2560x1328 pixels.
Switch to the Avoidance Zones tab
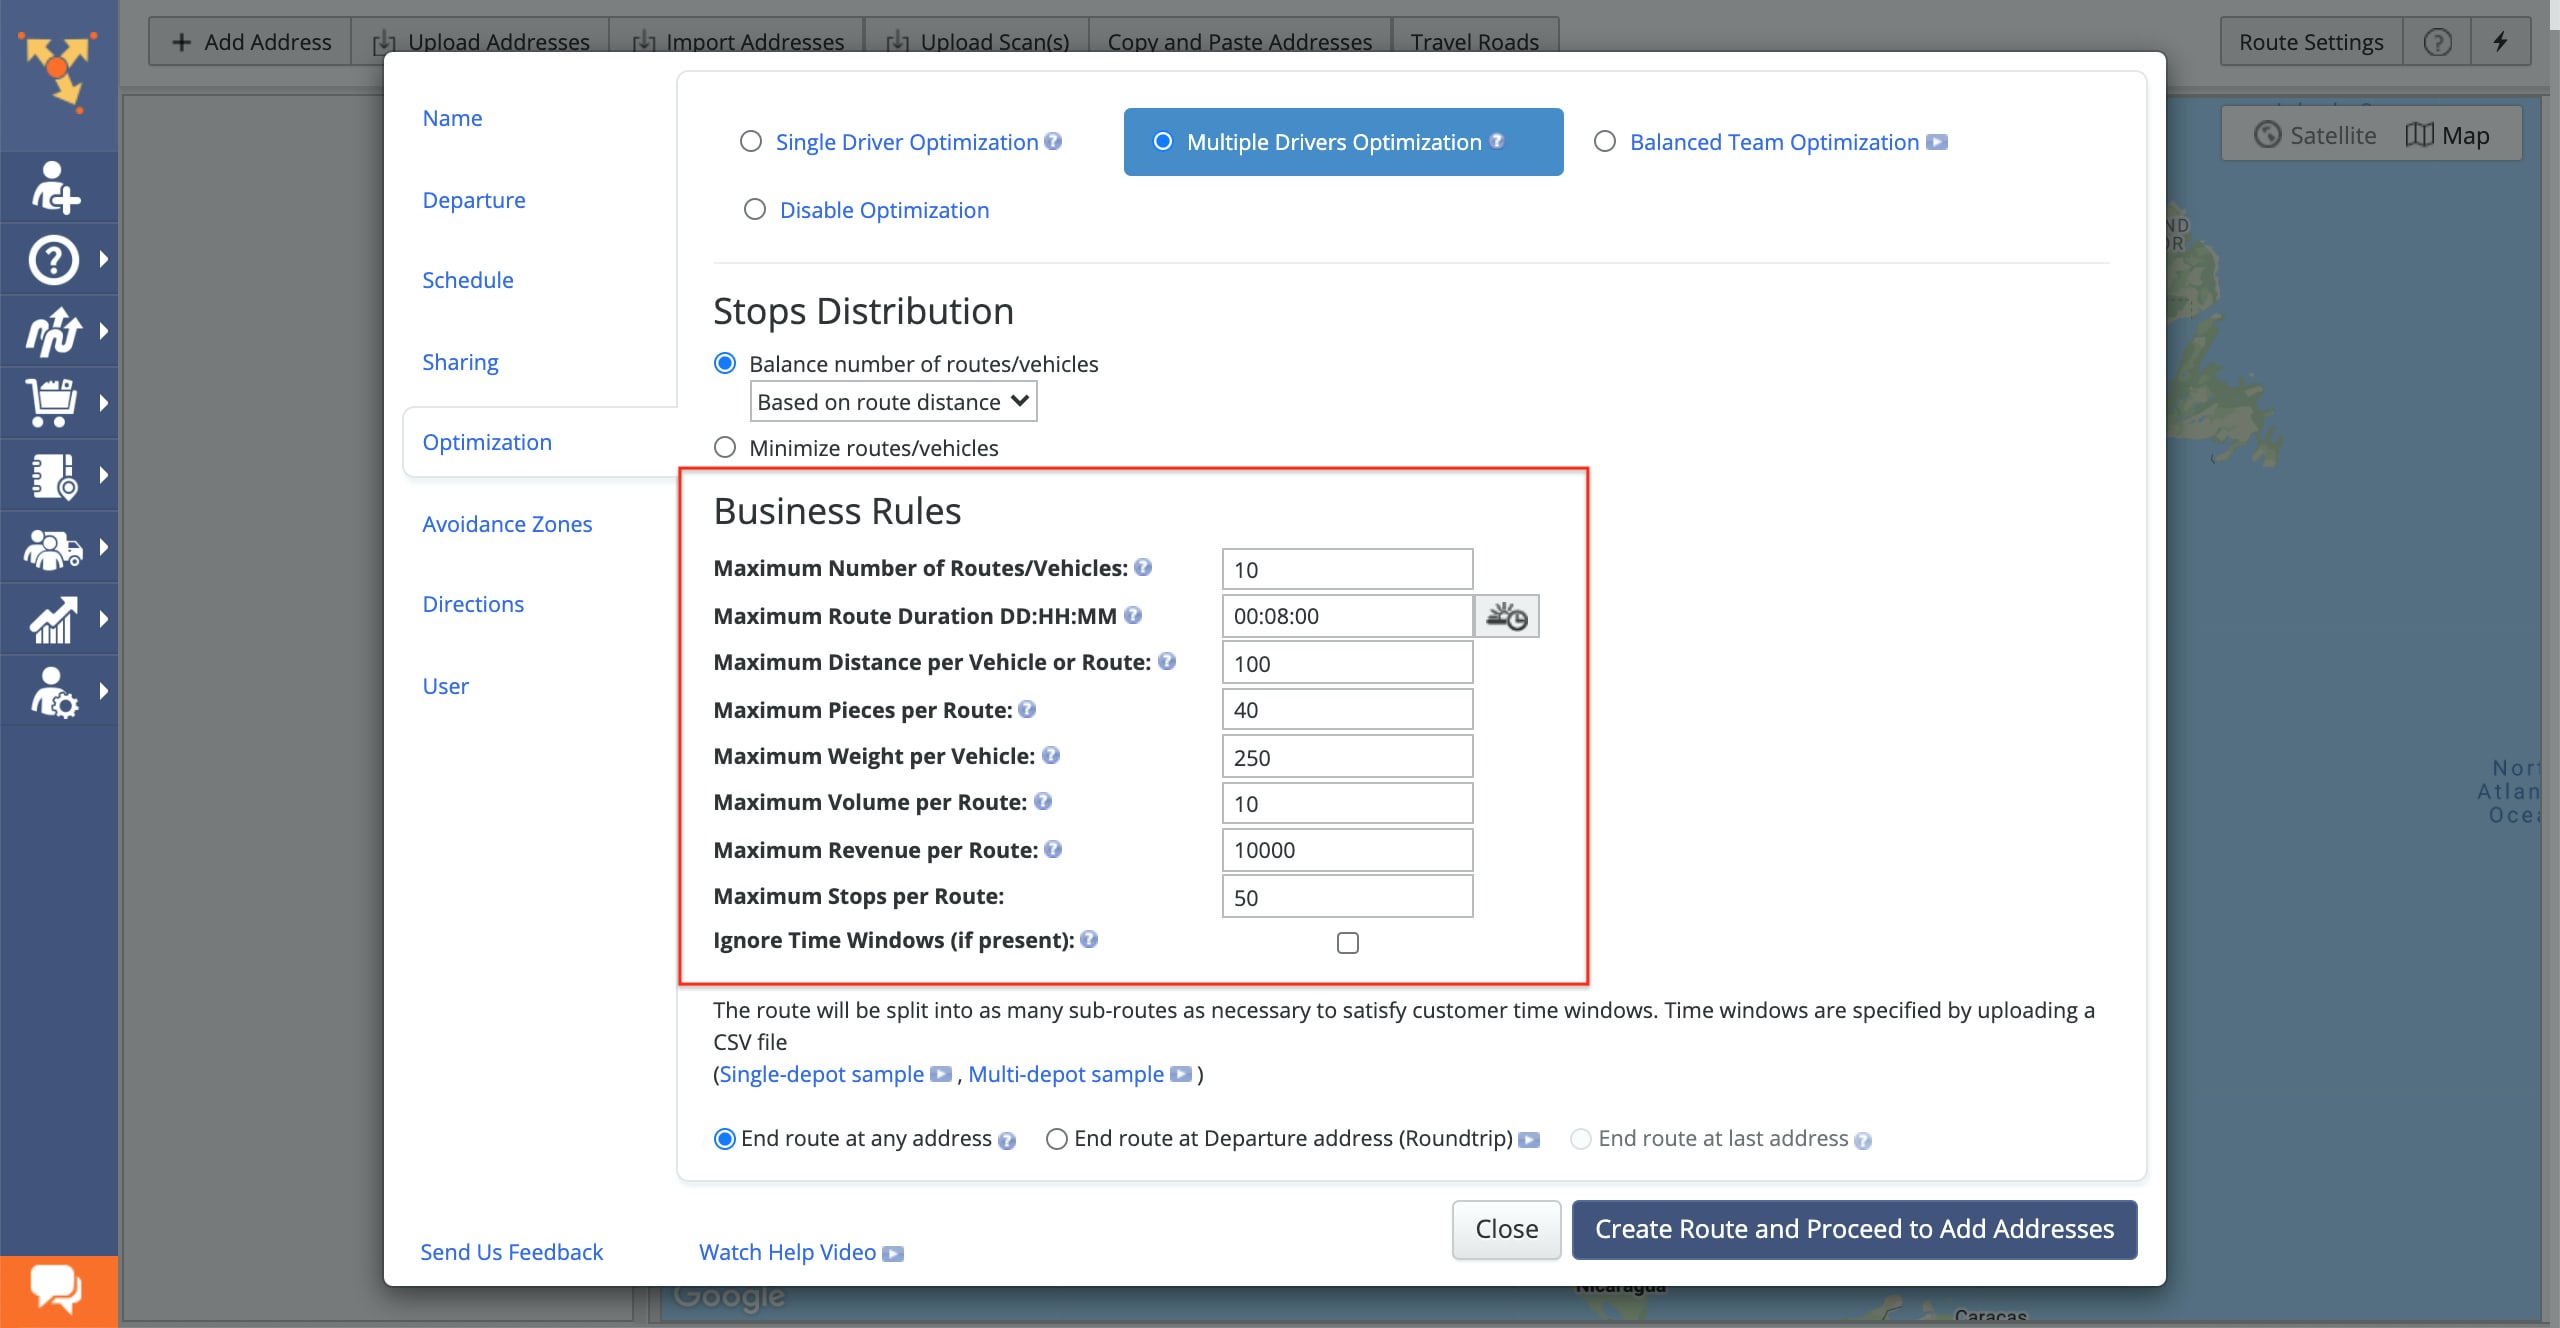(507, 524)
